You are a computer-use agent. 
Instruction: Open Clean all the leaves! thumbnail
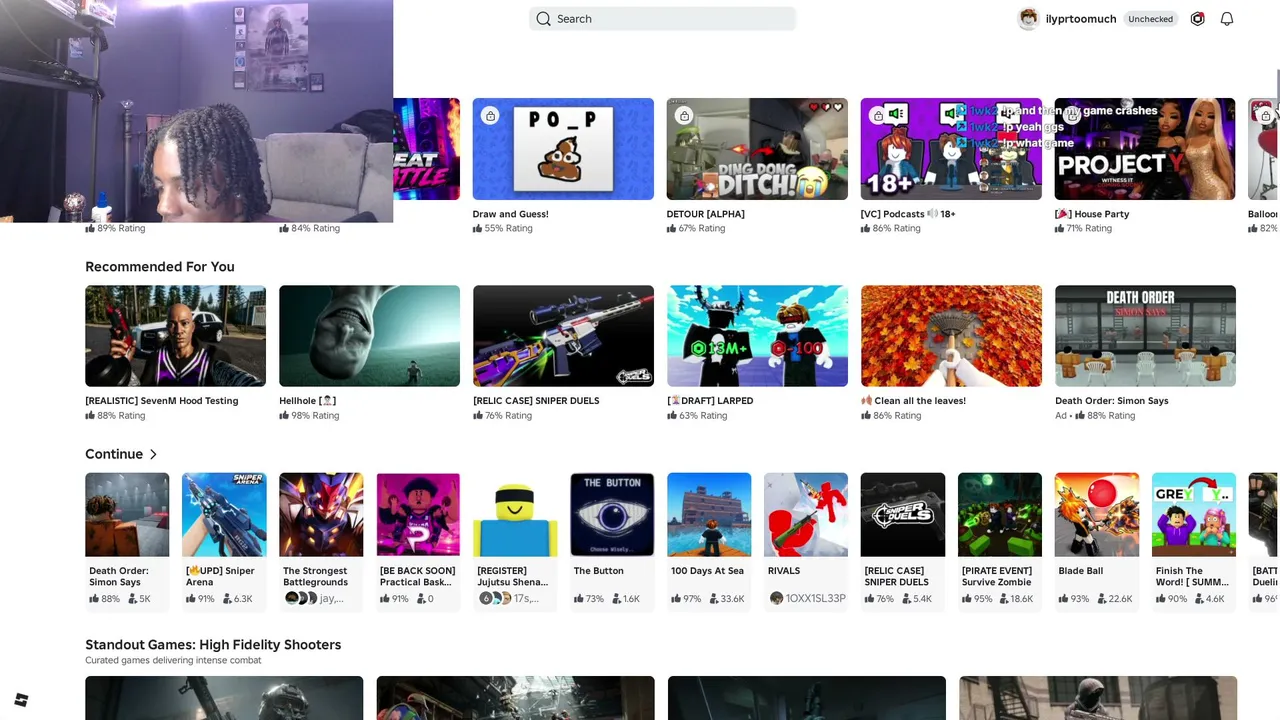click(951, 336)
